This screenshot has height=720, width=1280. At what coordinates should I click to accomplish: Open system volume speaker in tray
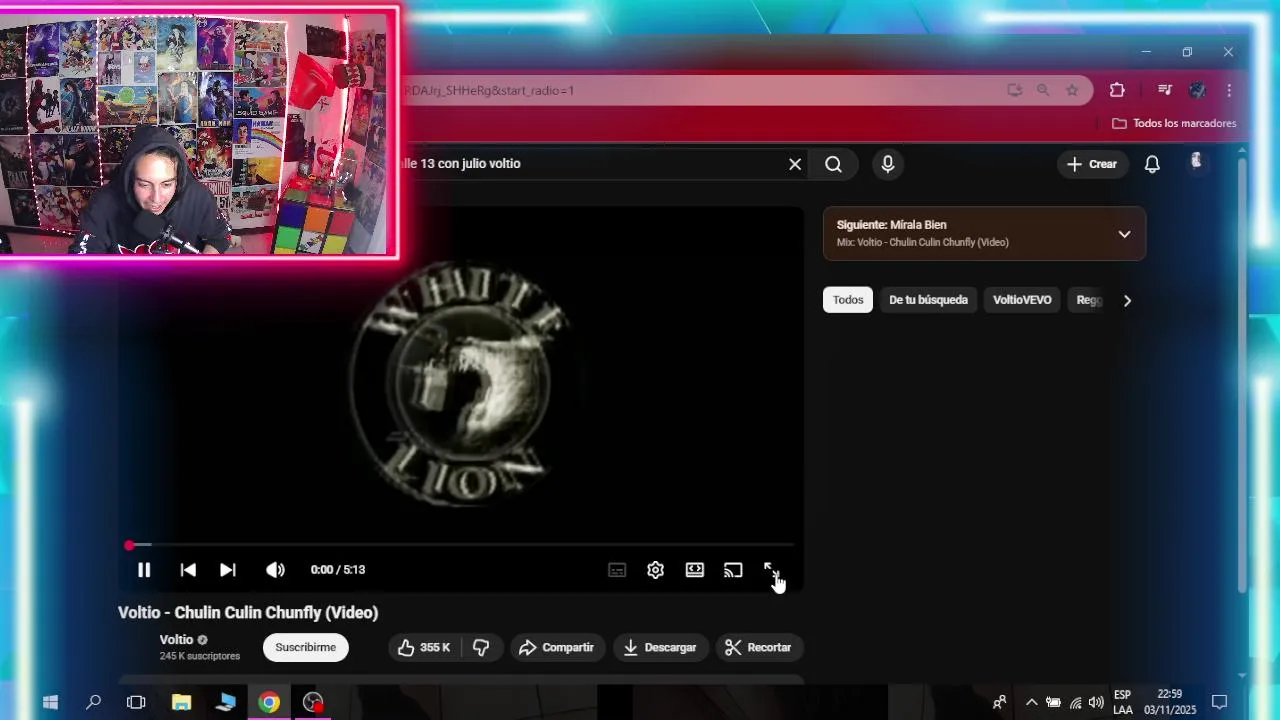pos(1096,702)
